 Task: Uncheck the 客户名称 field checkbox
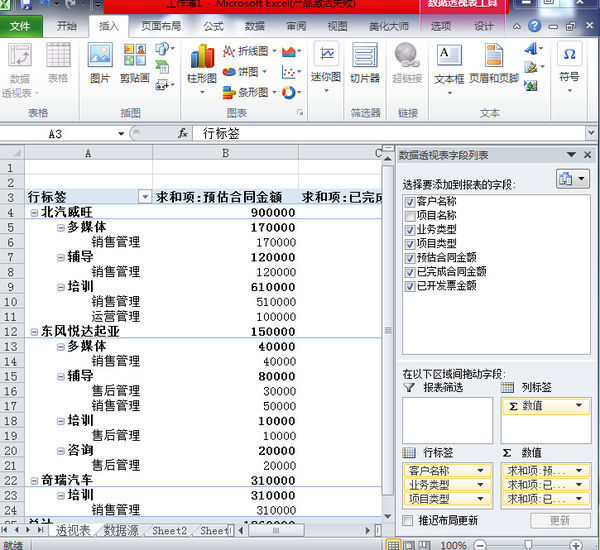[409, 201]
